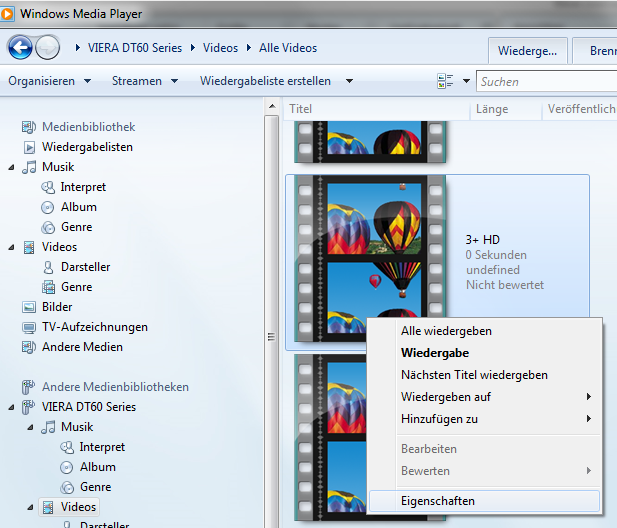Sort by the Länge column header
The image size is (617, 528).
click(x=506, y=109)
